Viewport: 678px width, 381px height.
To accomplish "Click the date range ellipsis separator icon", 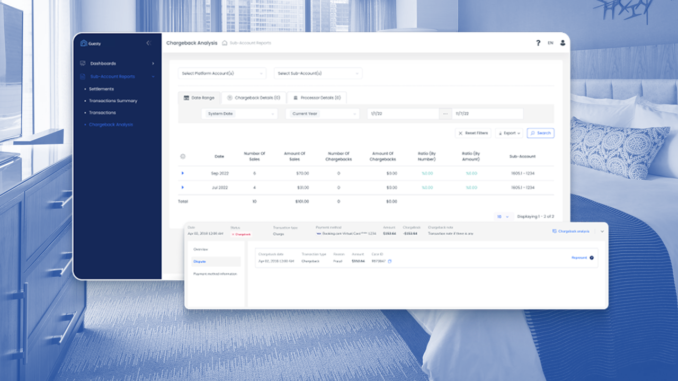I will 445,114.
